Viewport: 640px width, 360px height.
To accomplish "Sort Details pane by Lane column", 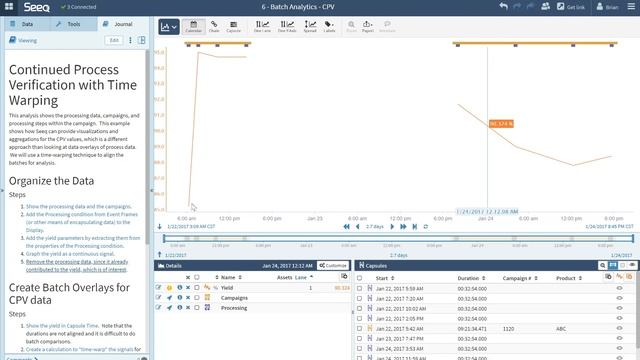I will point(304,278).
